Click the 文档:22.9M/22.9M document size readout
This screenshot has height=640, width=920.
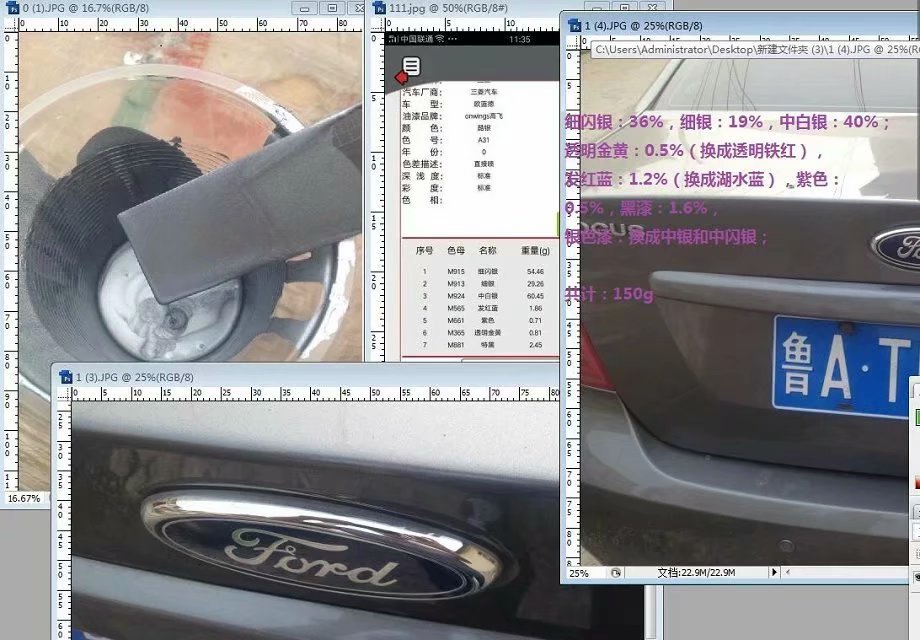point(697,573)
